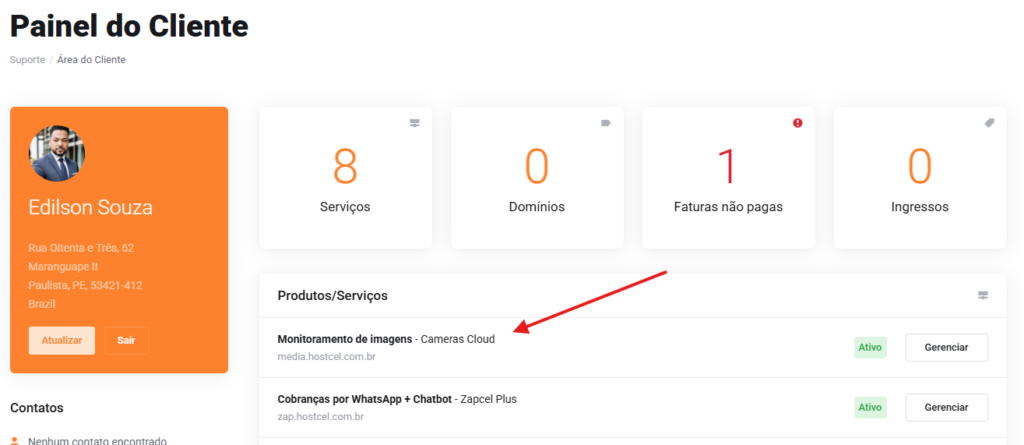Click the tag icon on Domínios card
This screenshot has height=445, width=1024.
(606, 123)
